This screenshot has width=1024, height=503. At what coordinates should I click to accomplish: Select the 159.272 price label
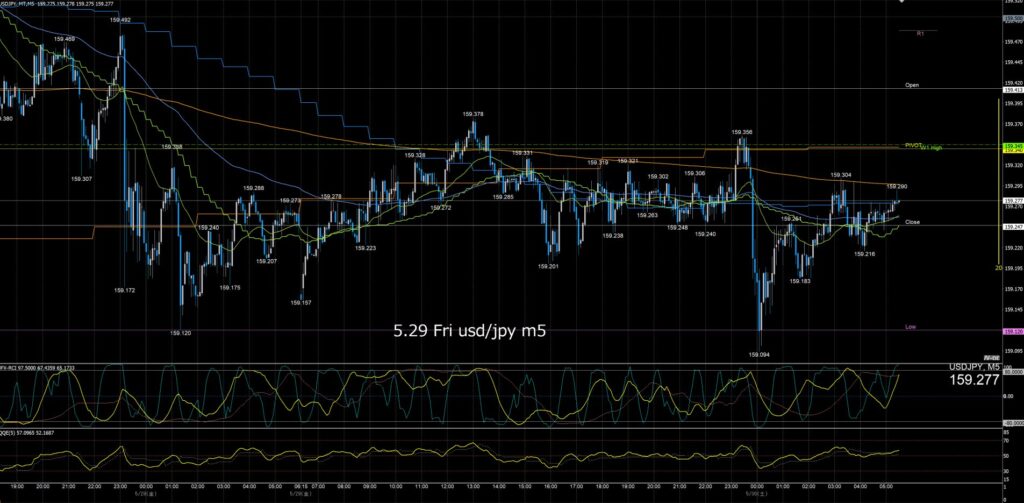(x=441, y=208)
